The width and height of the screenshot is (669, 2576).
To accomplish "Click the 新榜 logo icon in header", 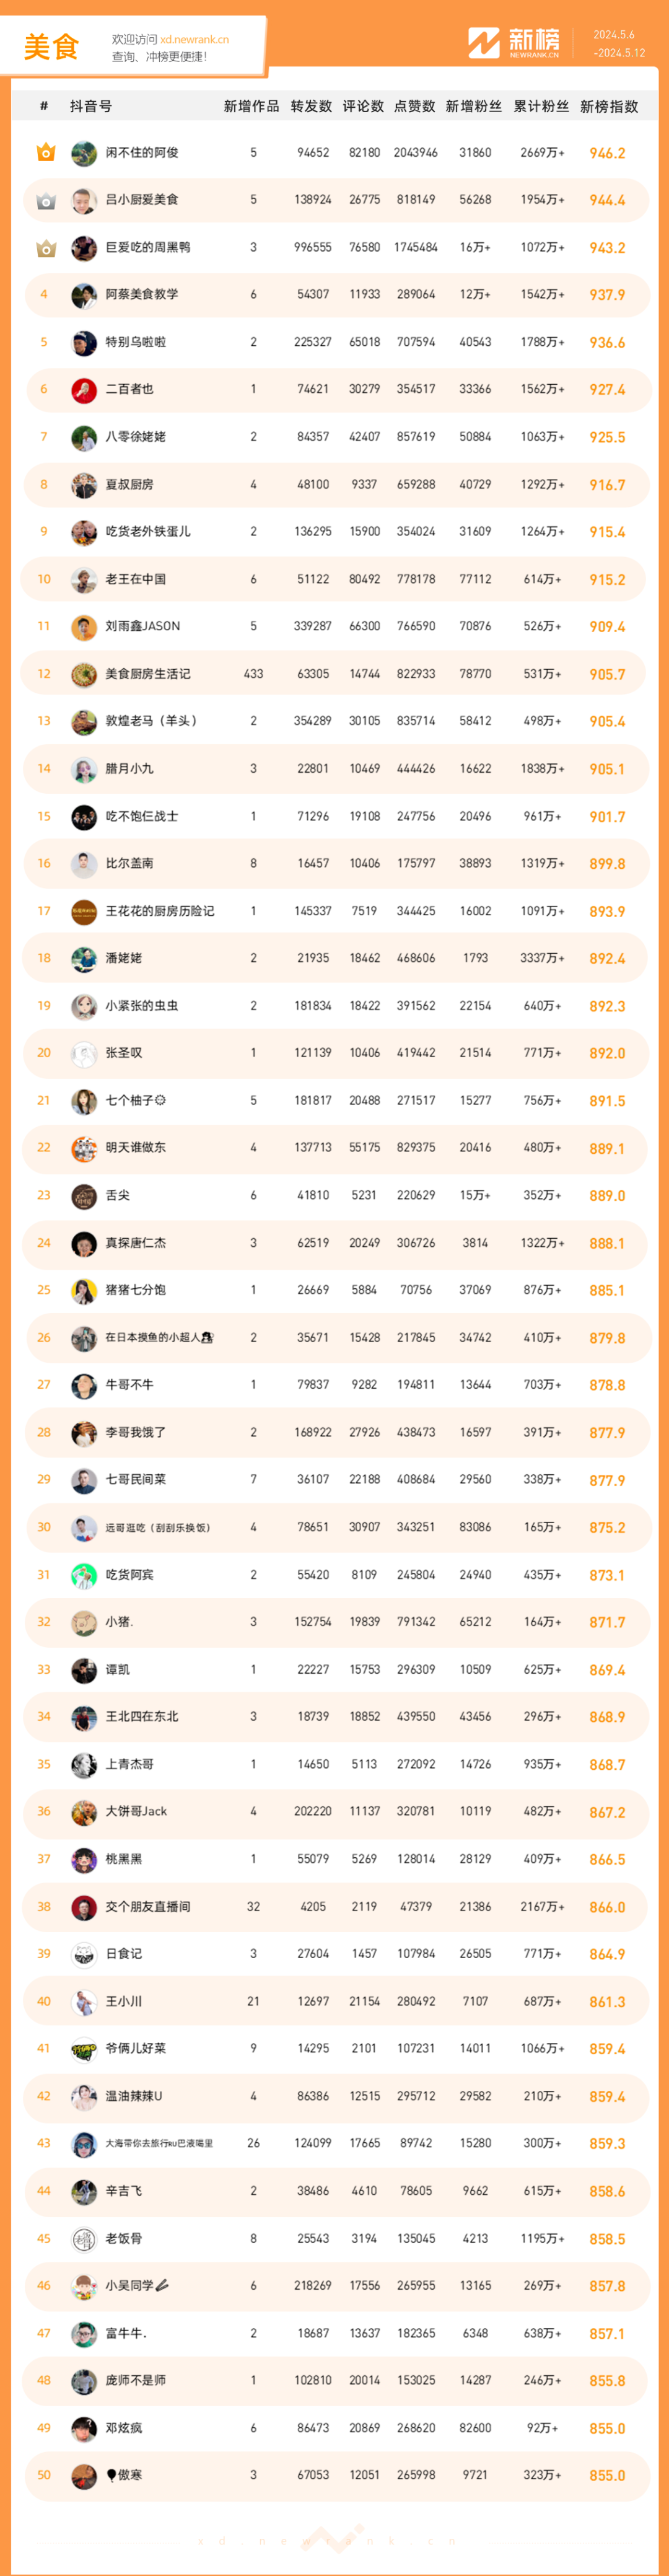I will coord(484,42).
